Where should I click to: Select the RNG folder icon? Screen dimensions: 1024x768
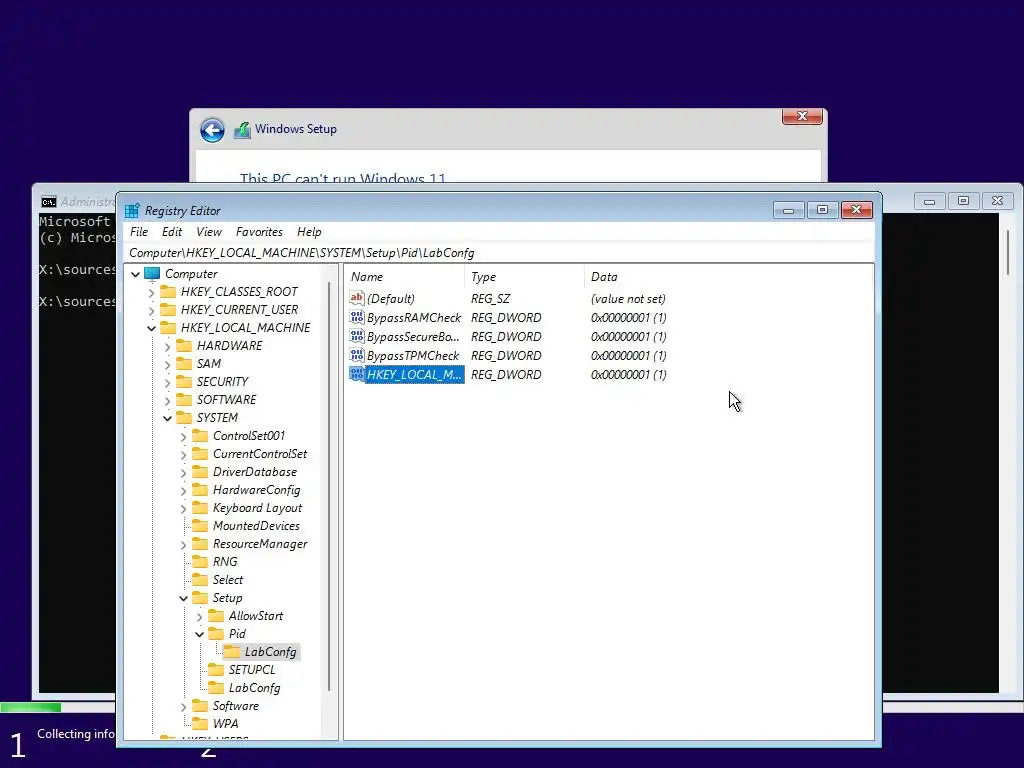pos(200,562)
